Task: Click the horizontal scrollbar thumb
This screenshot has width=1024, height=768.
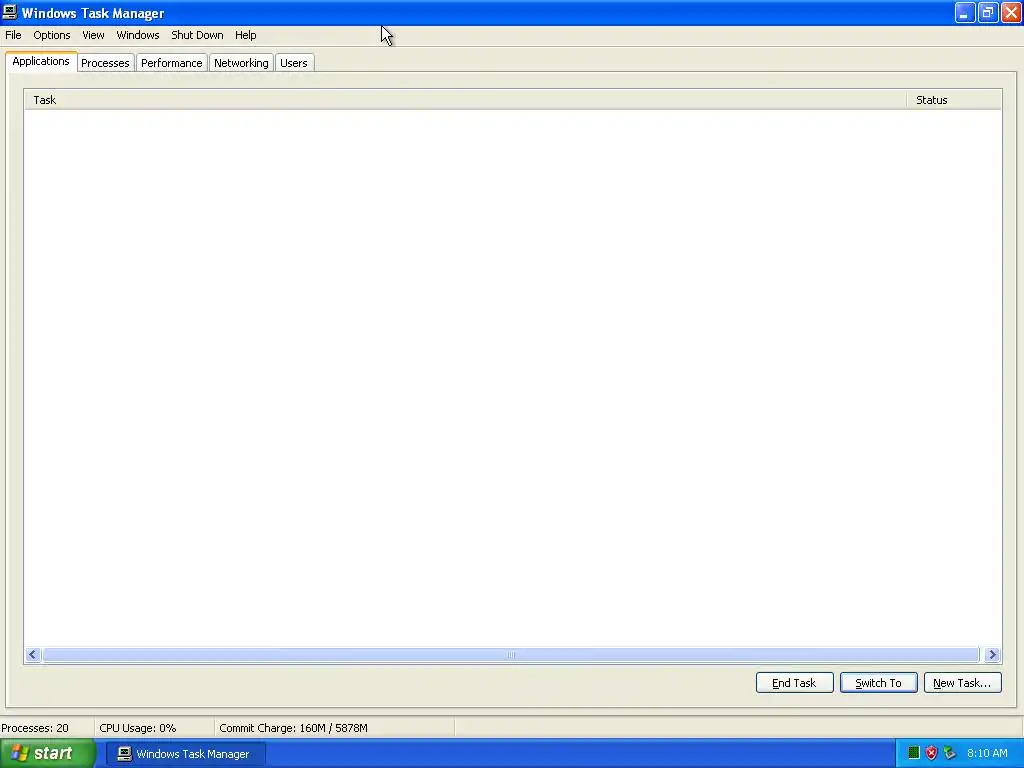Action: (x=511, y=654)
